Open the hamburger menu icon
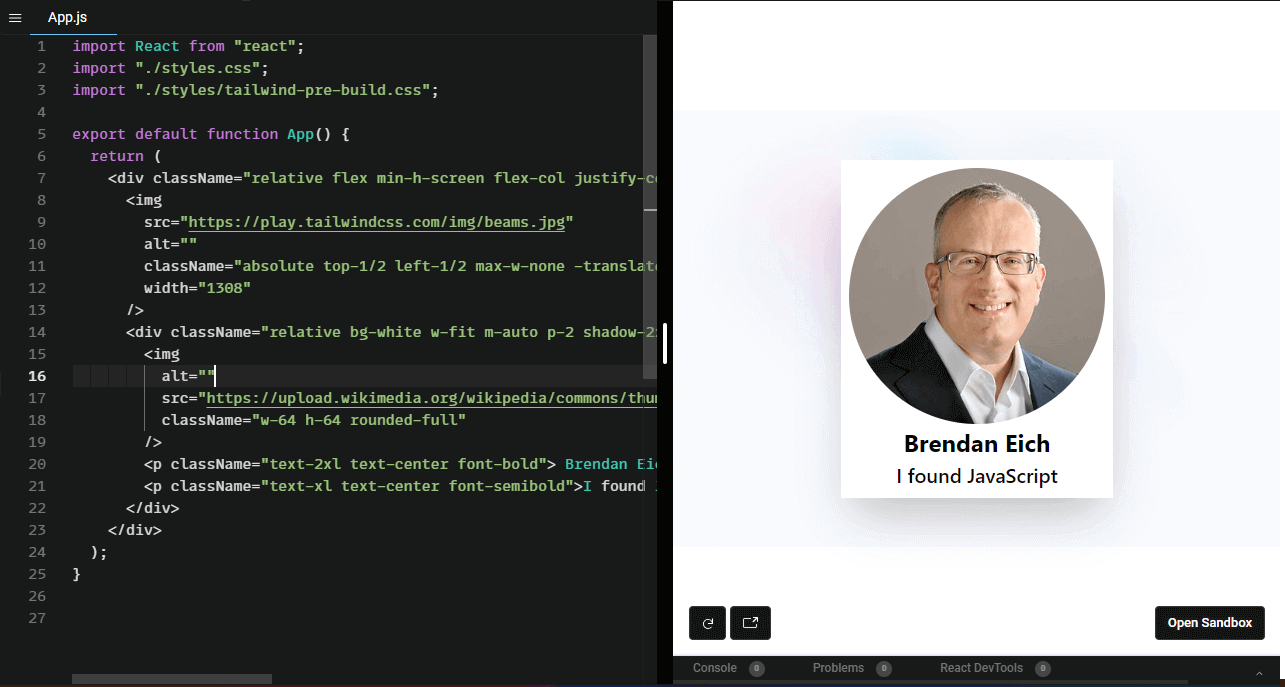1285x687 pixels. (x=15, y=18)
